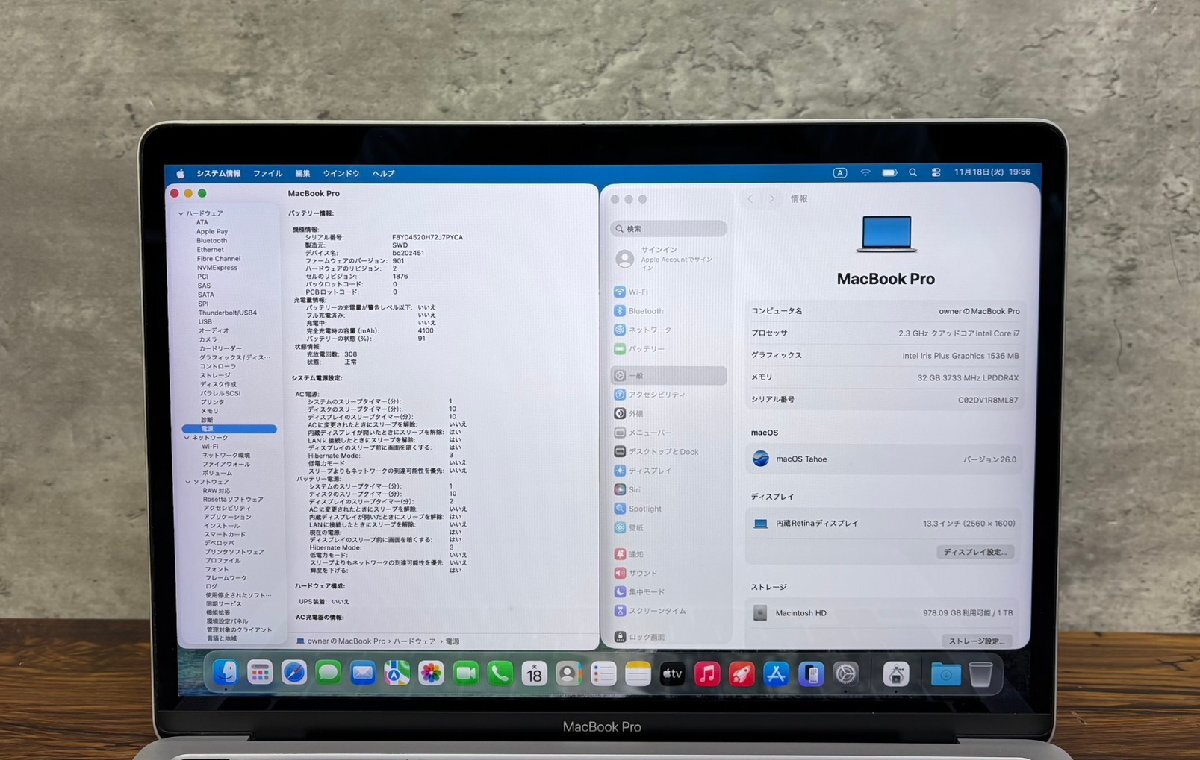Open Photos app in Dock

[431, 674]
